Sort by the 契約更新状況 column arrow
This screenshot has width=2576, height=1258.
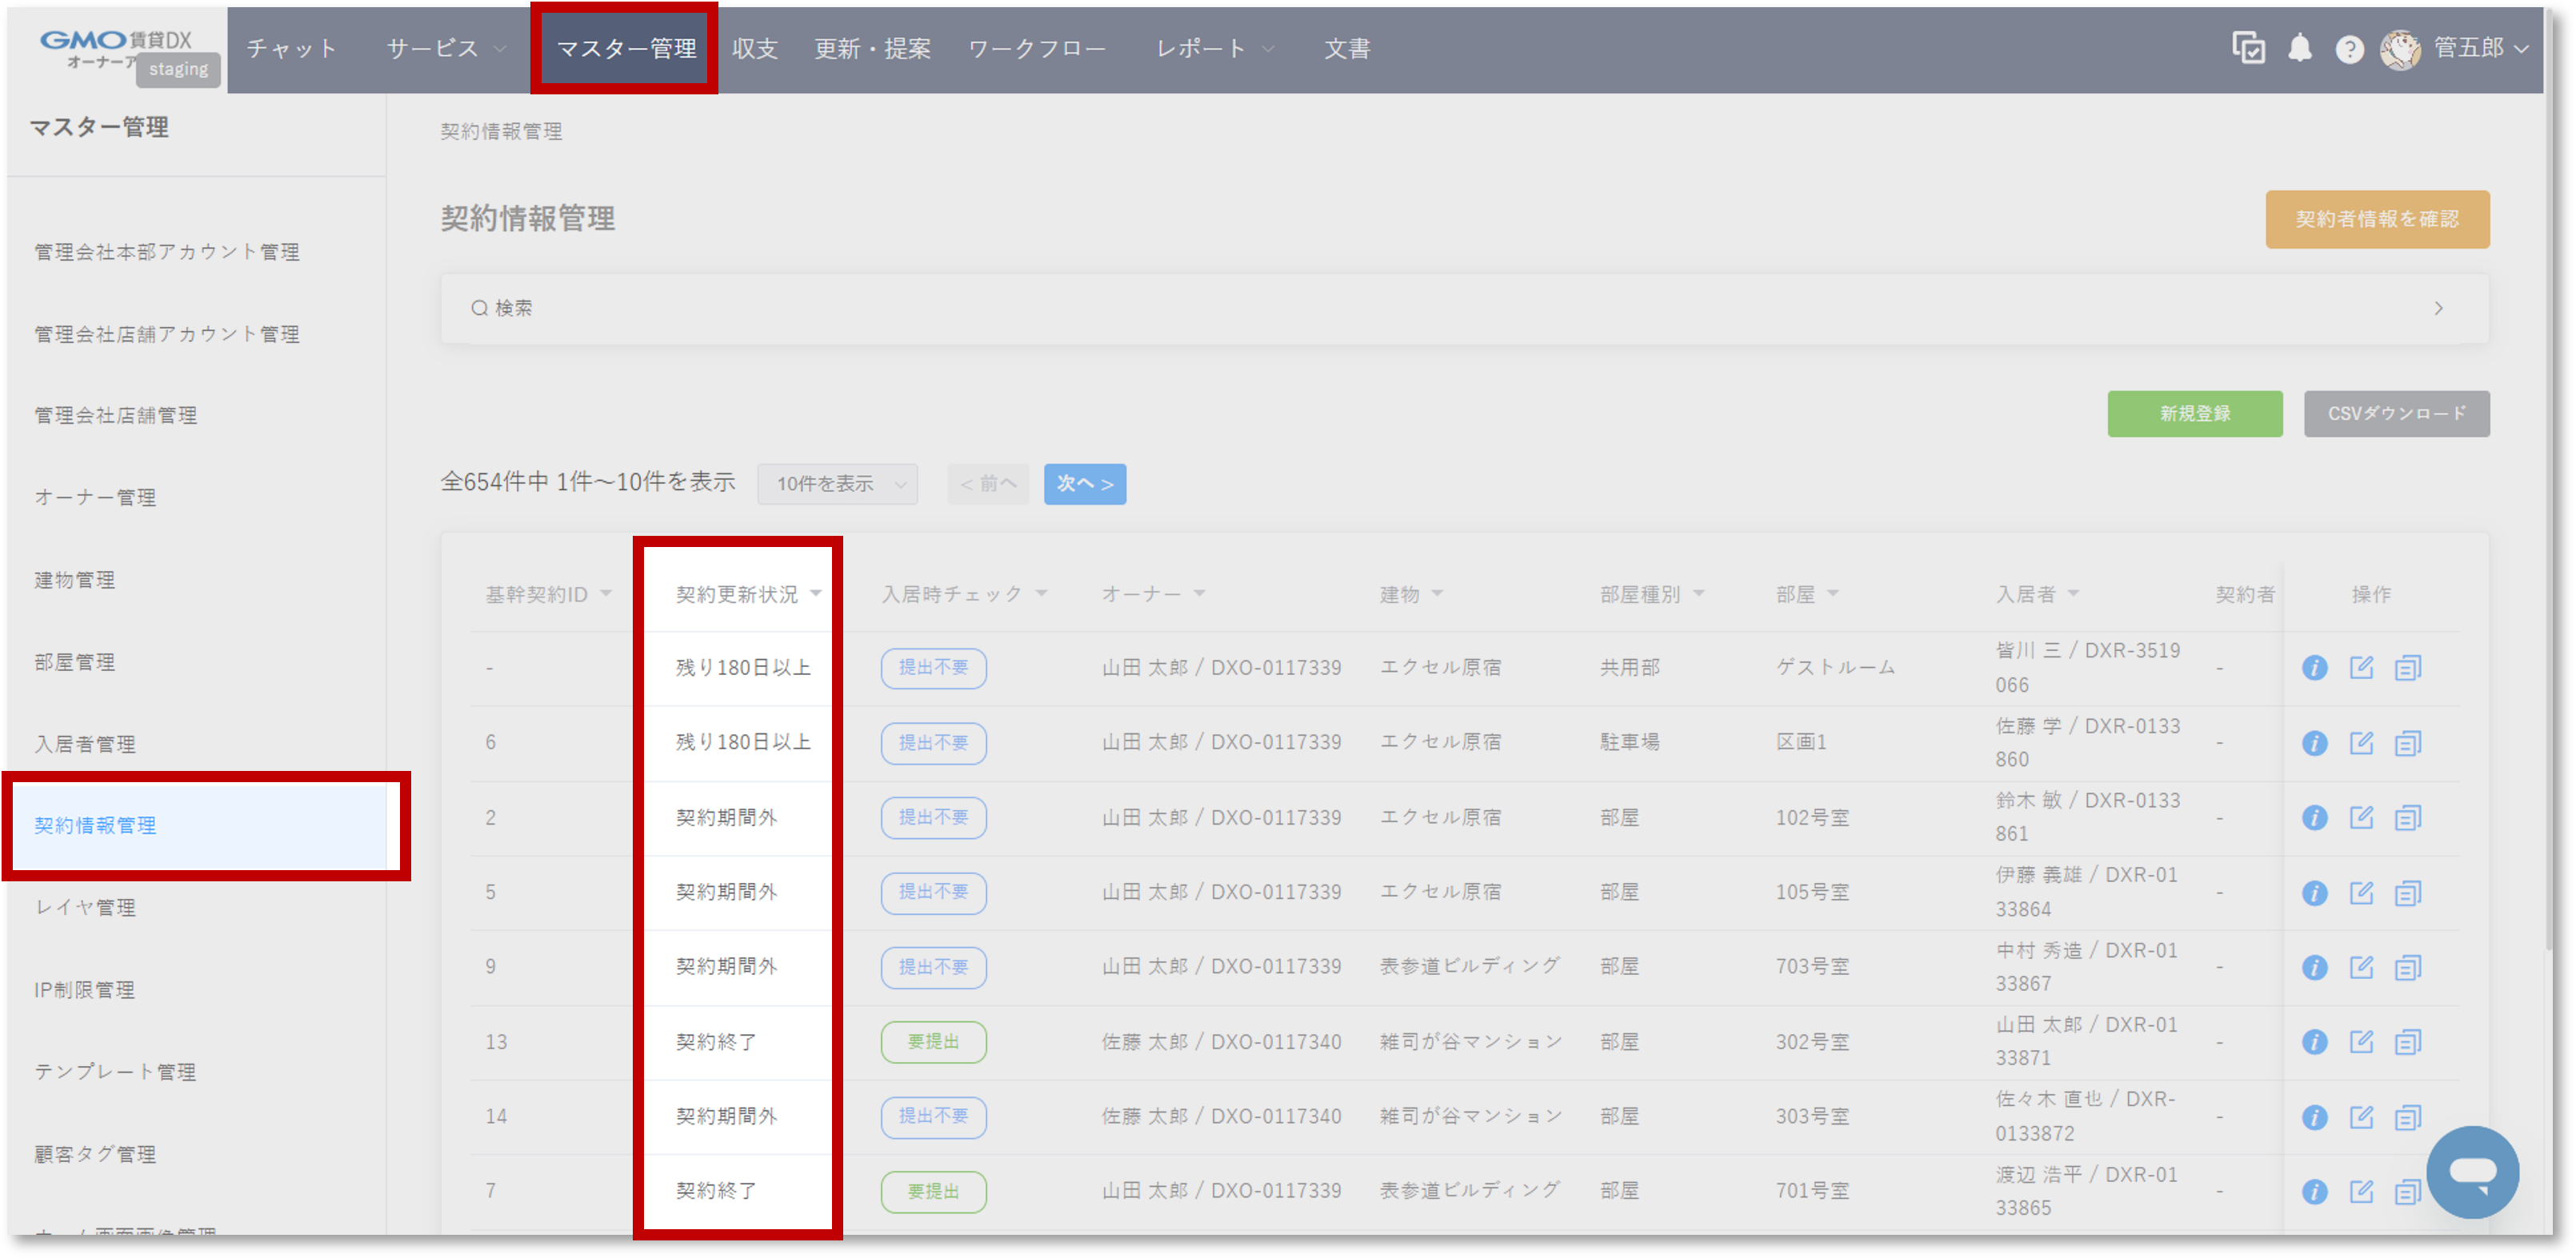click(x=818, y=593)
